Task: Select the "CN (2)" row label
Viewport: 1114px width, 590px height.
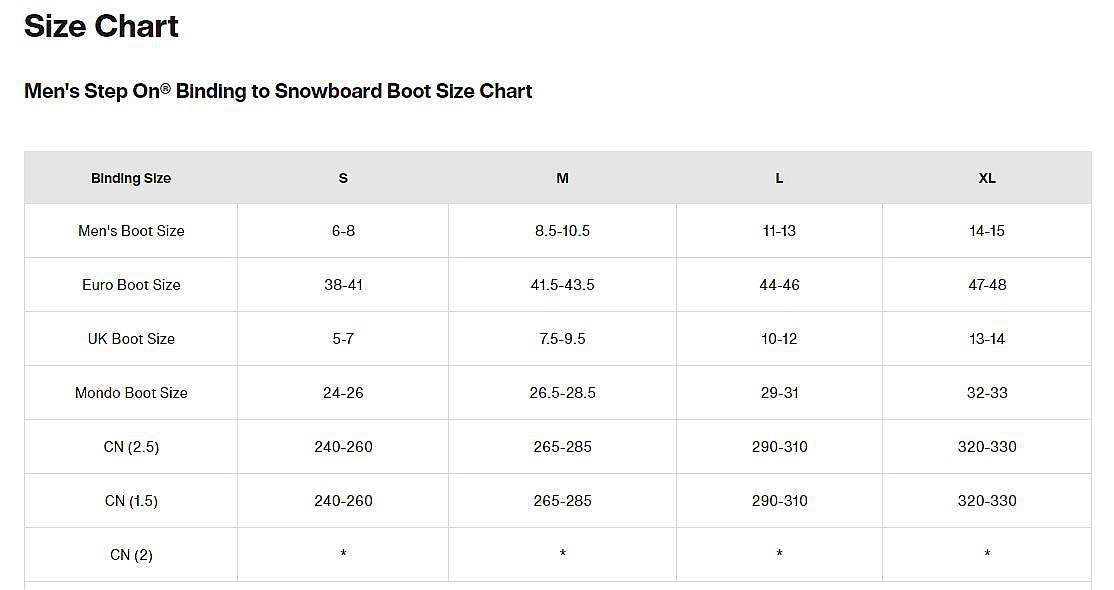Action: (131, 555)
